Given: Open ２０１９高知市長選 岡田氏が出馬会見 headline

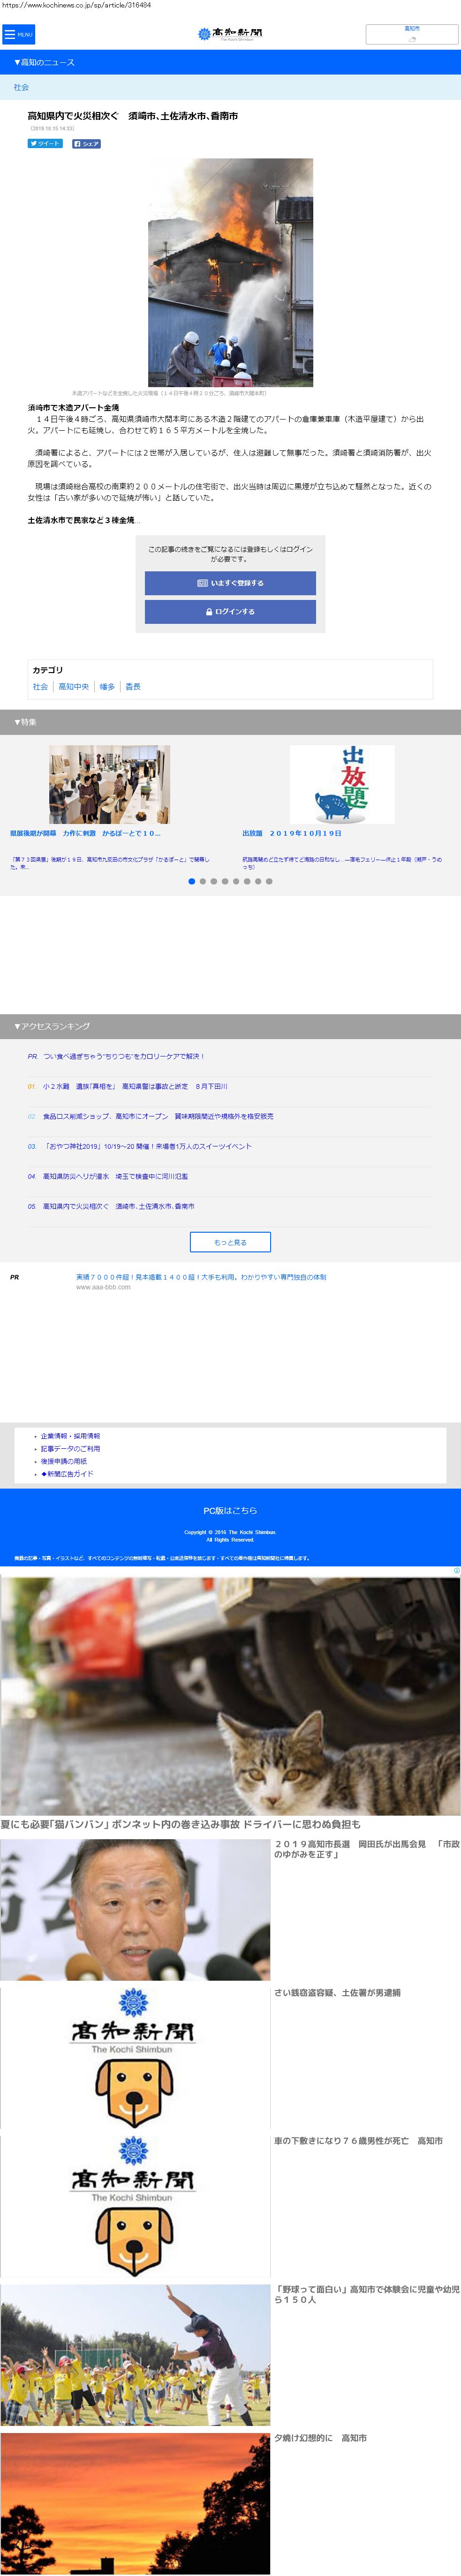Looking at the screenshot, I should 367,1850.
